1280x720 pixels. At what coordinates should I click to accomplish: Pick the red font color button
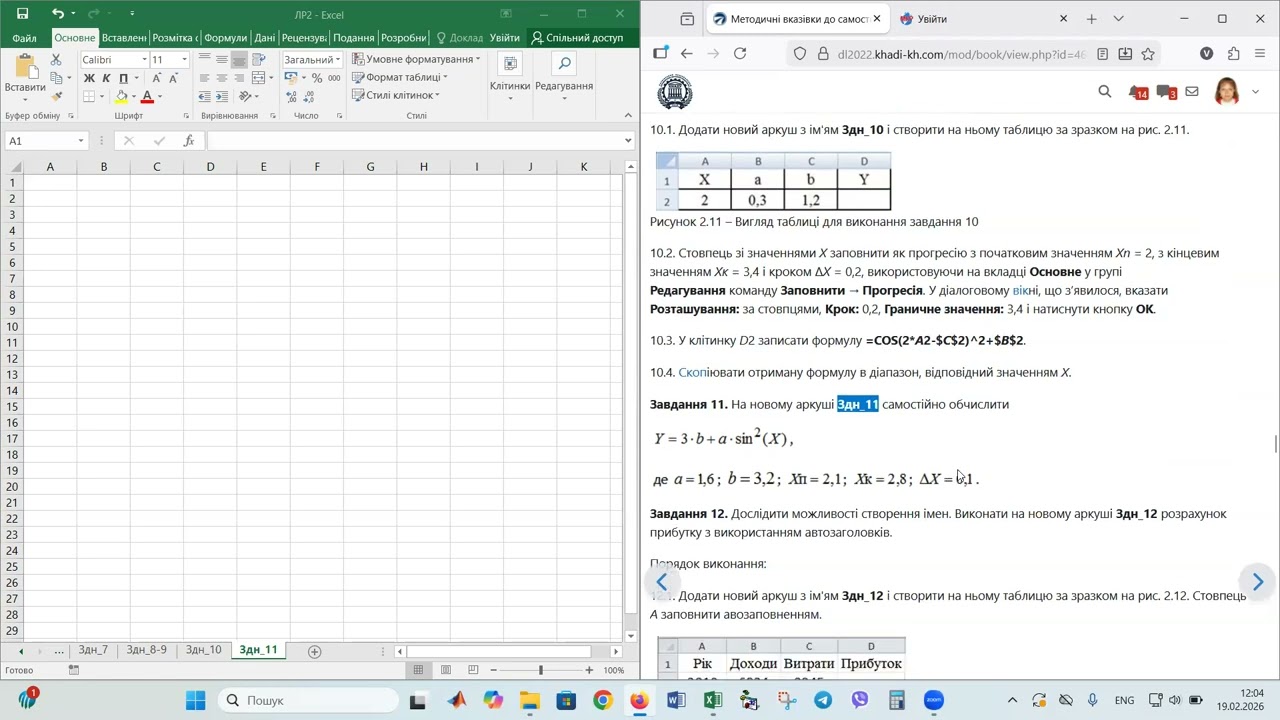coord(147,96)
